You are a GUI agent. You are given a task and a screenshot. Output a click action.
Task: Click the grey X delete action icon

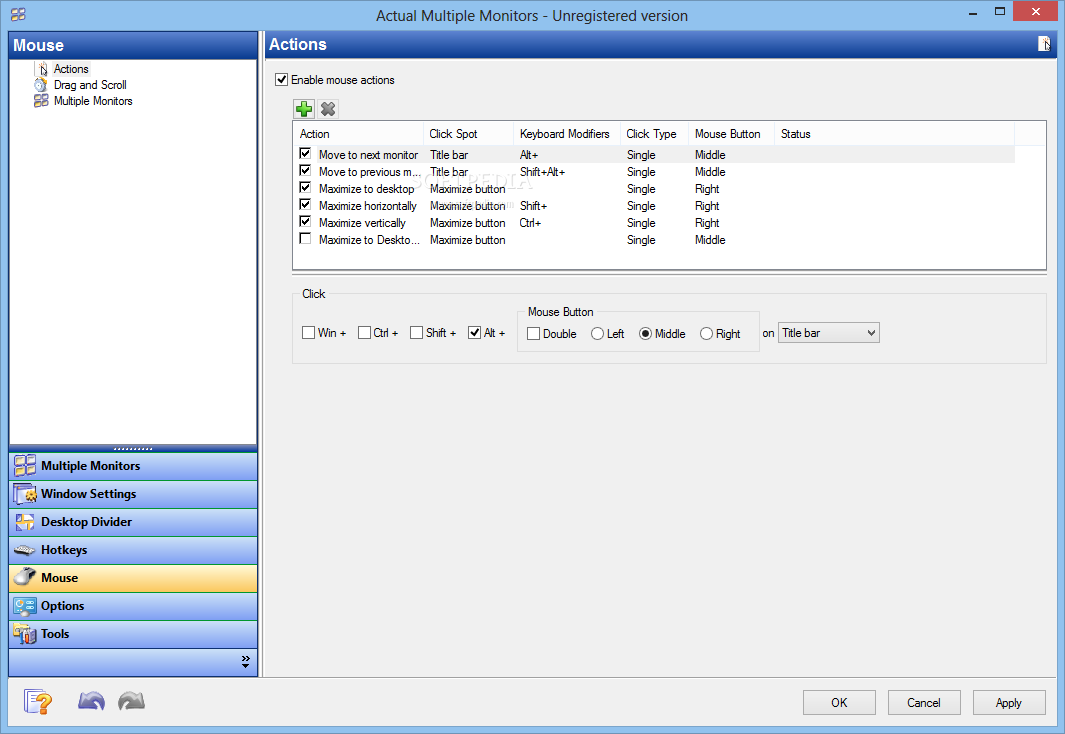point(328,109)
